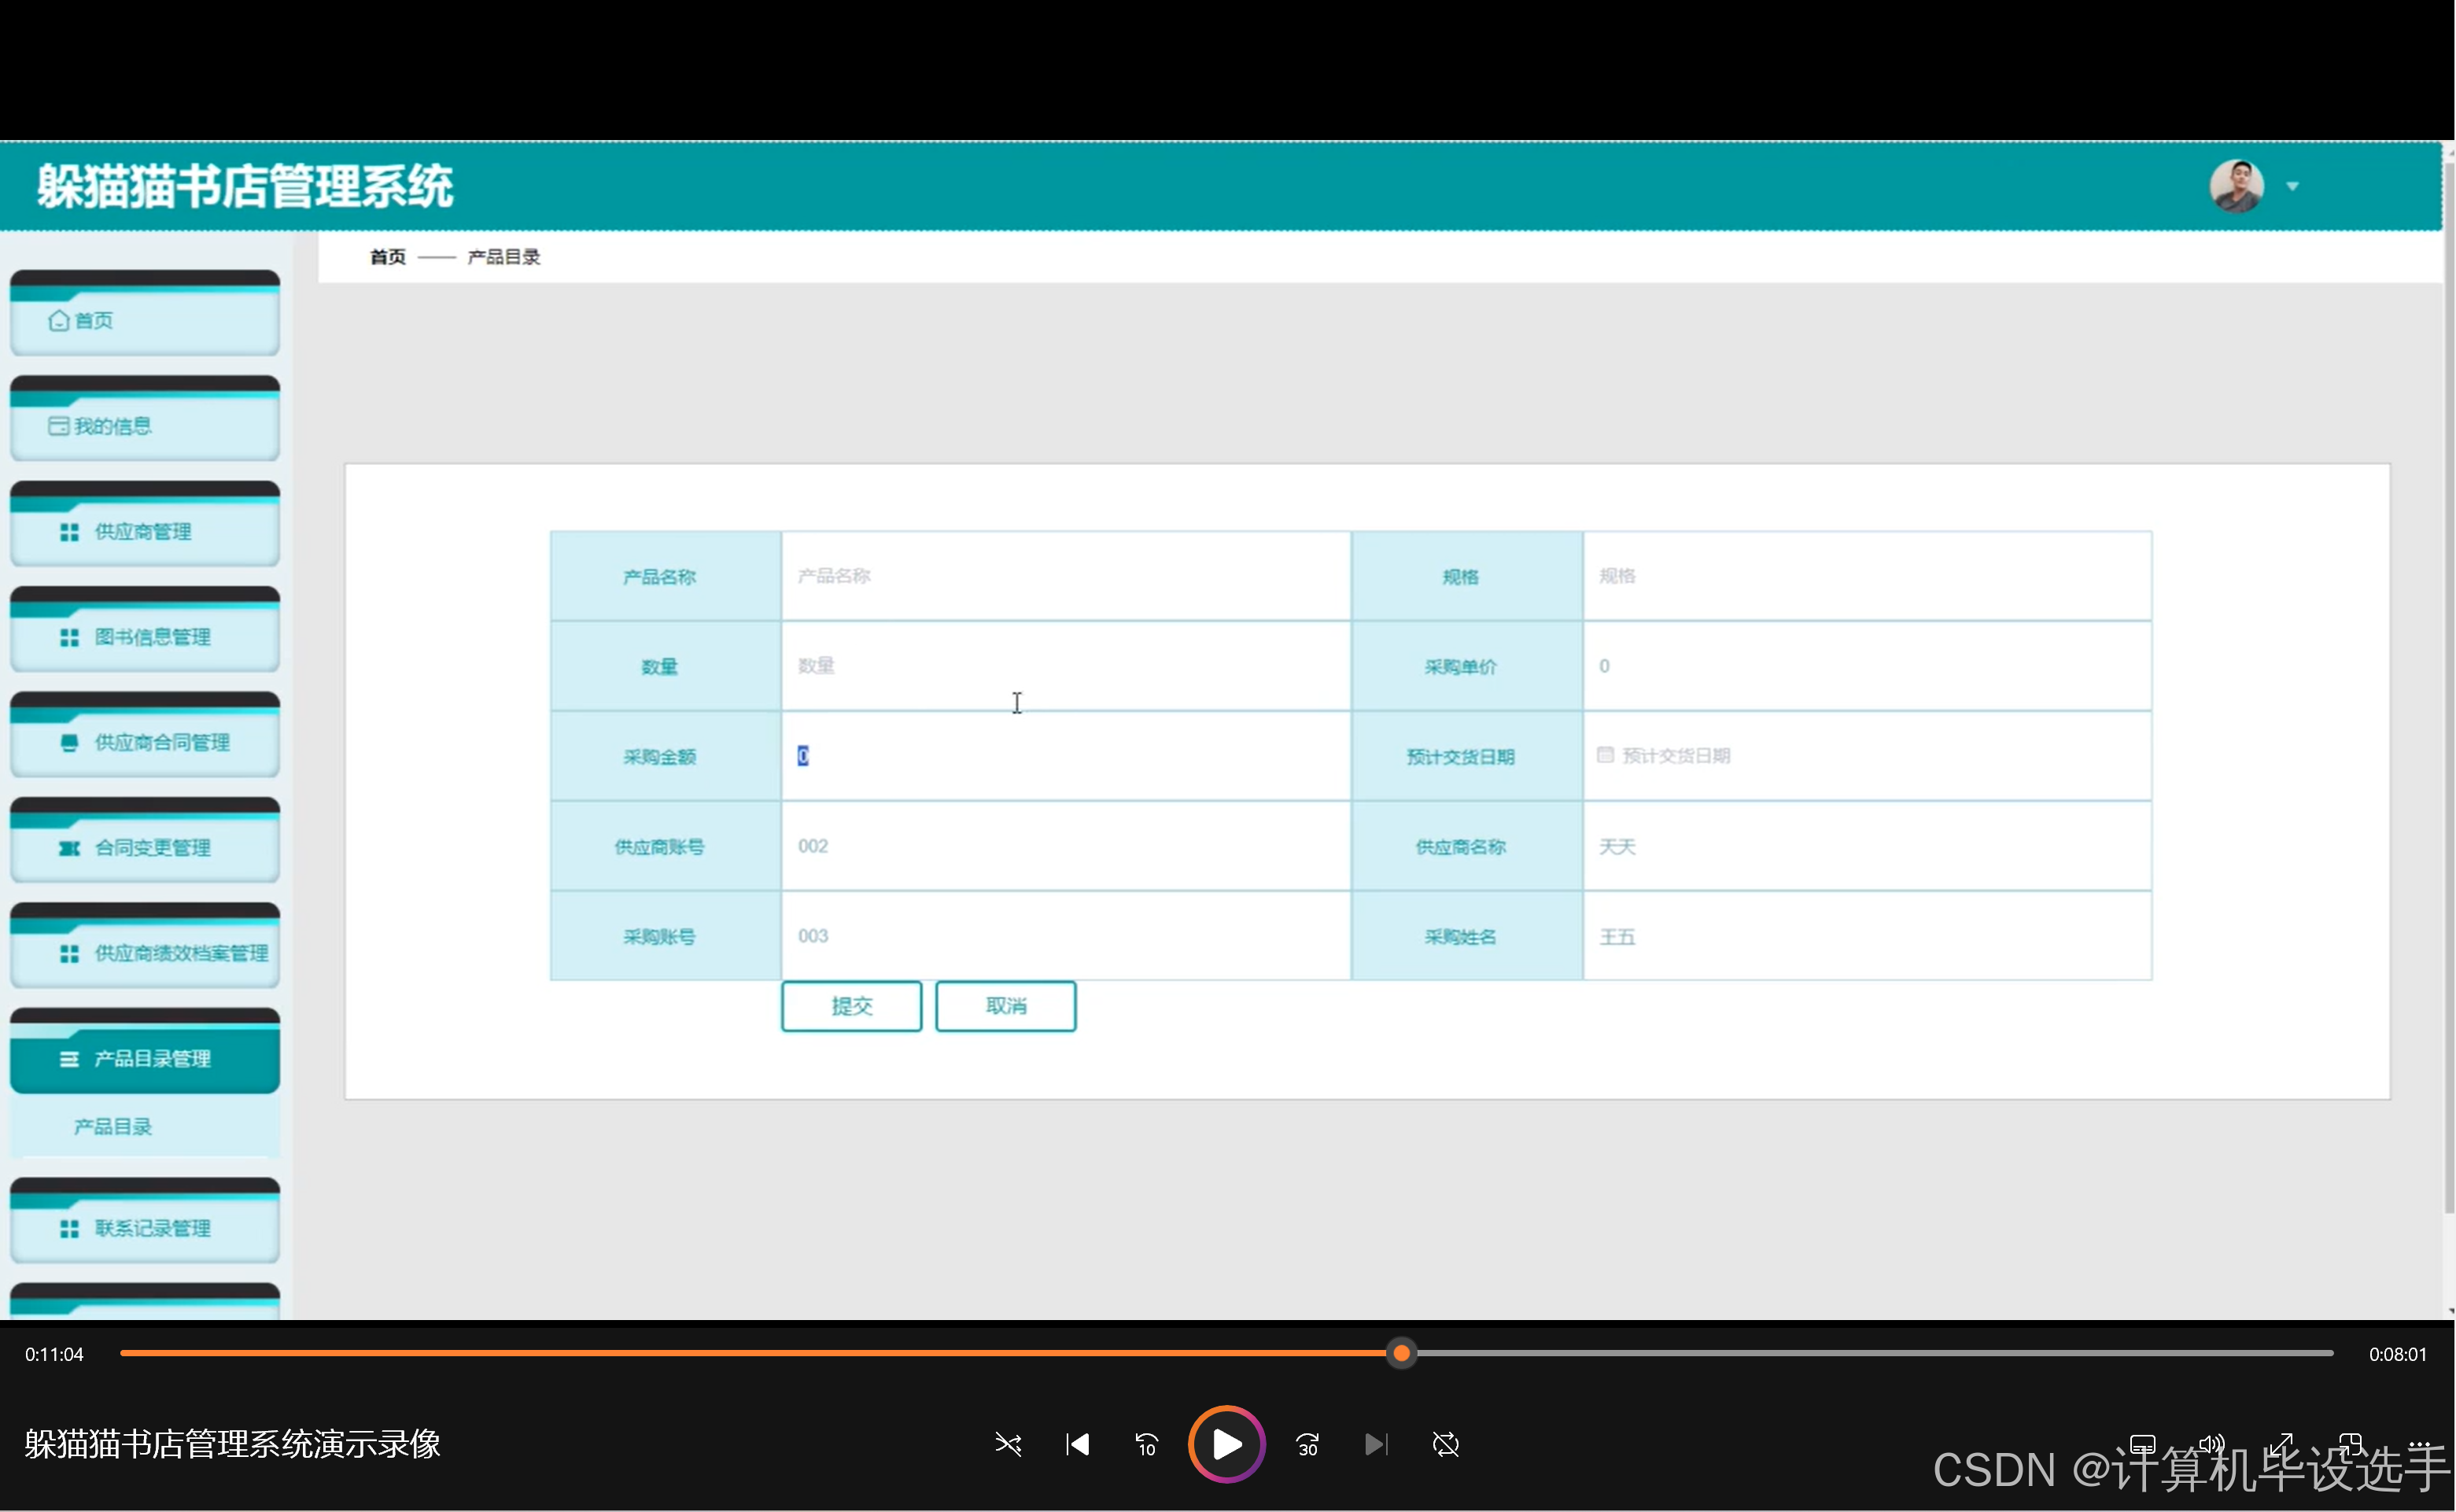Toggle repeat mode icon
2456x1512 pixels.
click(1446, 1444)
